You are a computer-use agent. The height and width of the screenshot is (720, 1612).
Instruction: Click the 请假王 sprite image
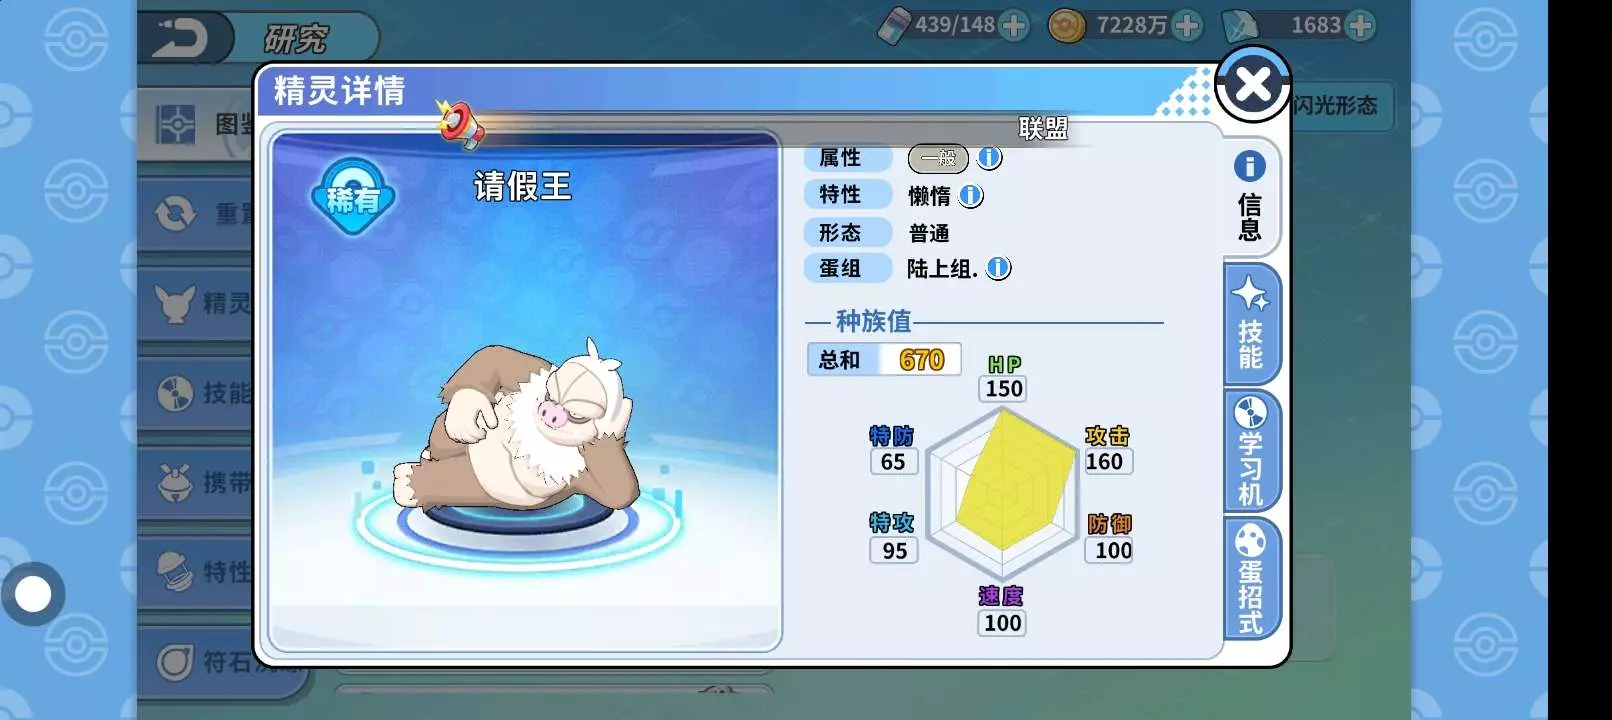pos(517,427)
